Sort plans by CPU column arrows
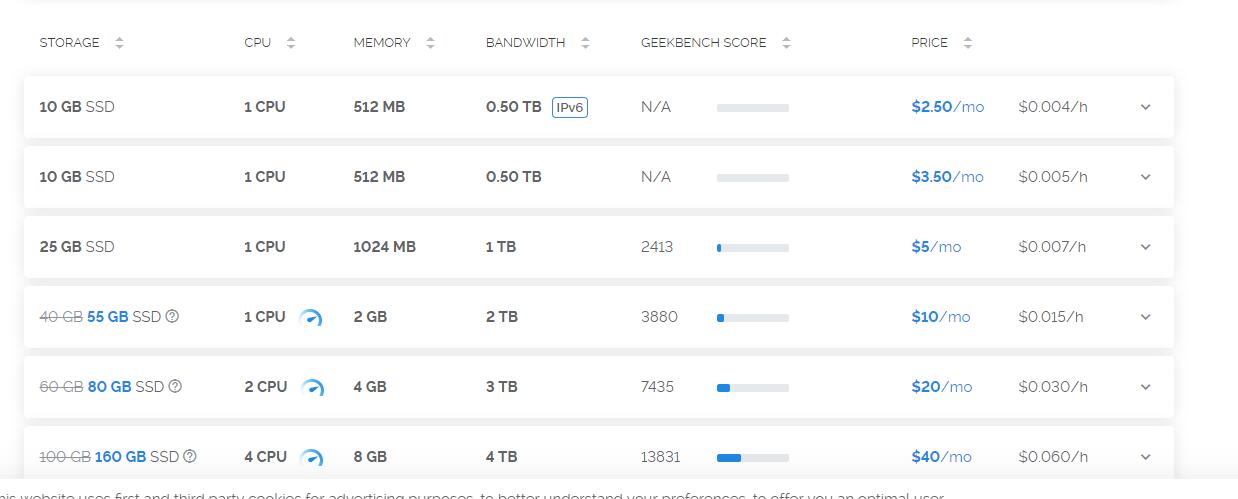 (x=291, y=43)
